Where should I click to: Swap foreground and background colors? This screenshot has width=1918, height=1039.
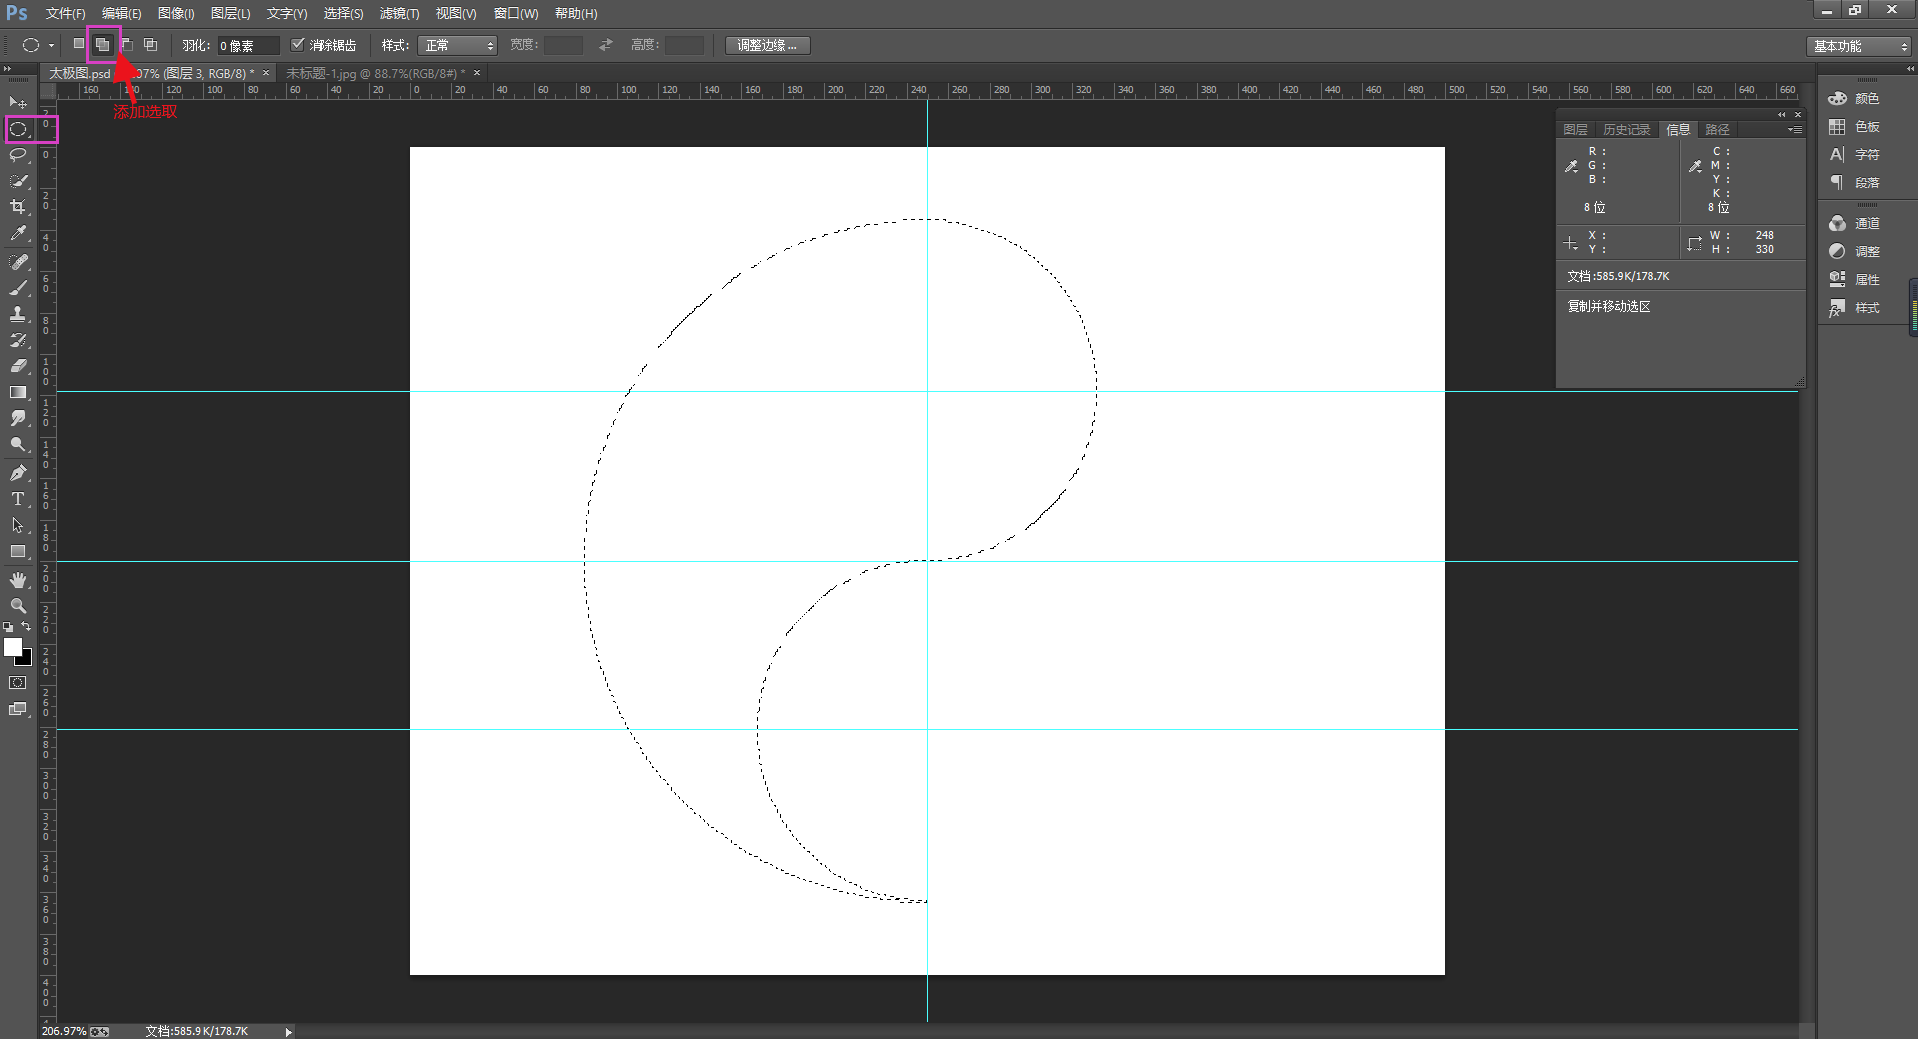(27, 627)
